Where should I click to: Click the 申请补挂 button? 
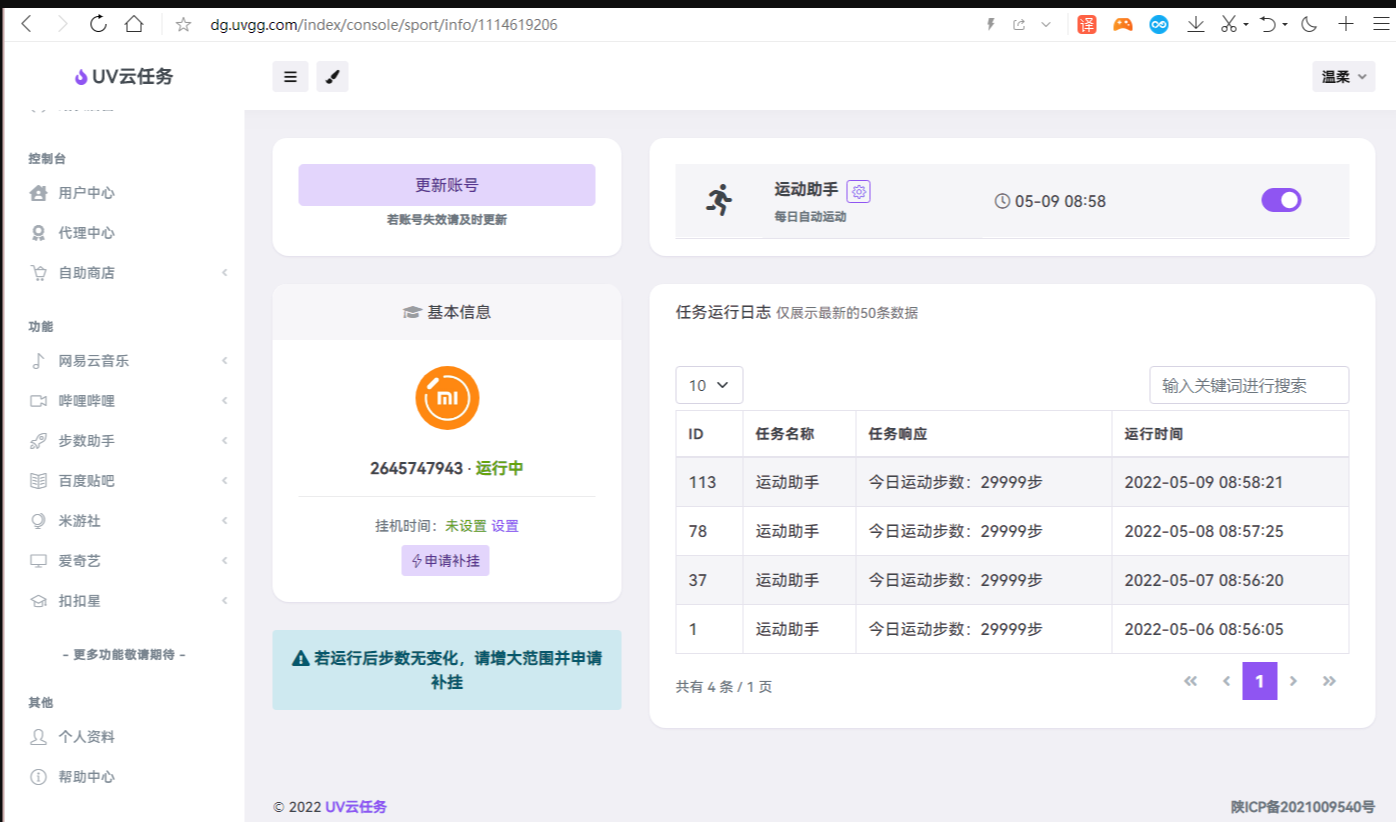point(445,561)
